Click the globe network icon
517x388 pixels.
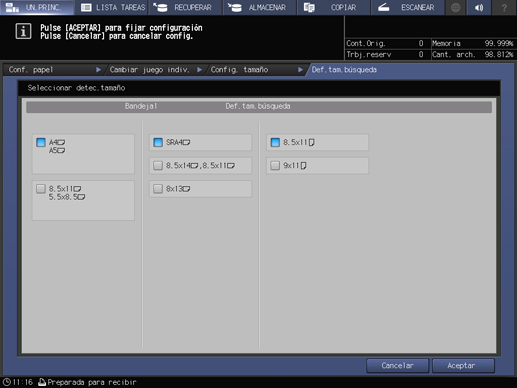[456, 7]
